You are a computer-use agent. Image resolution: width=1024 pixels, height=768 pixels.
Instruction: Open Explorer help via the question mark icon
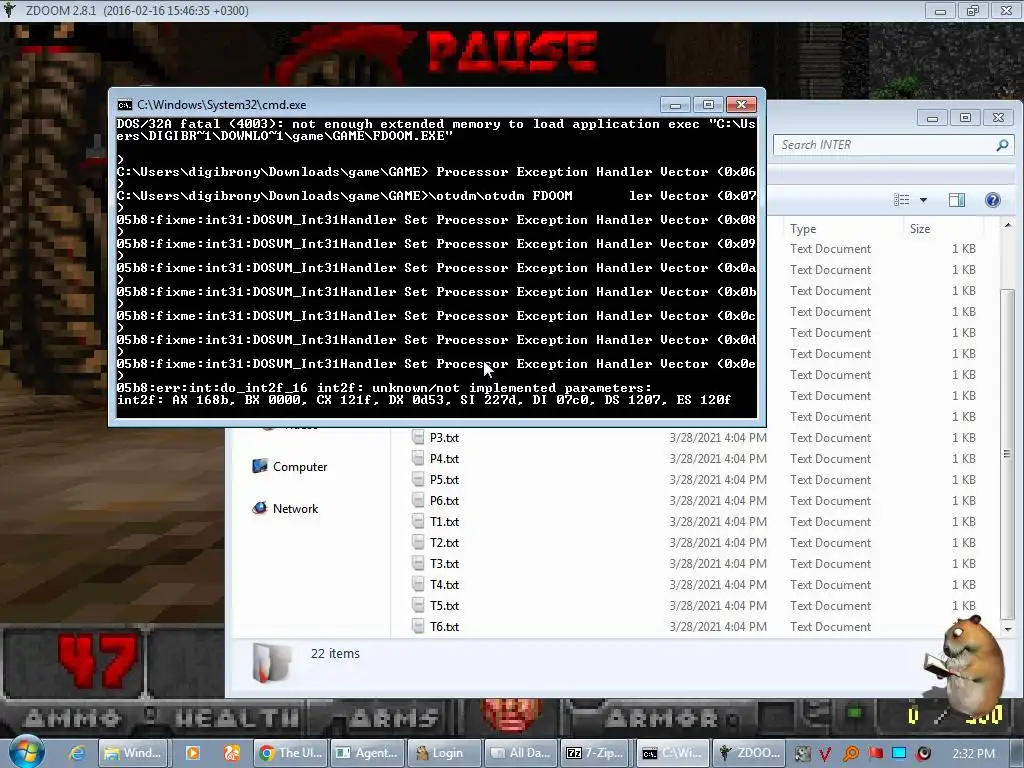point(993,200)
